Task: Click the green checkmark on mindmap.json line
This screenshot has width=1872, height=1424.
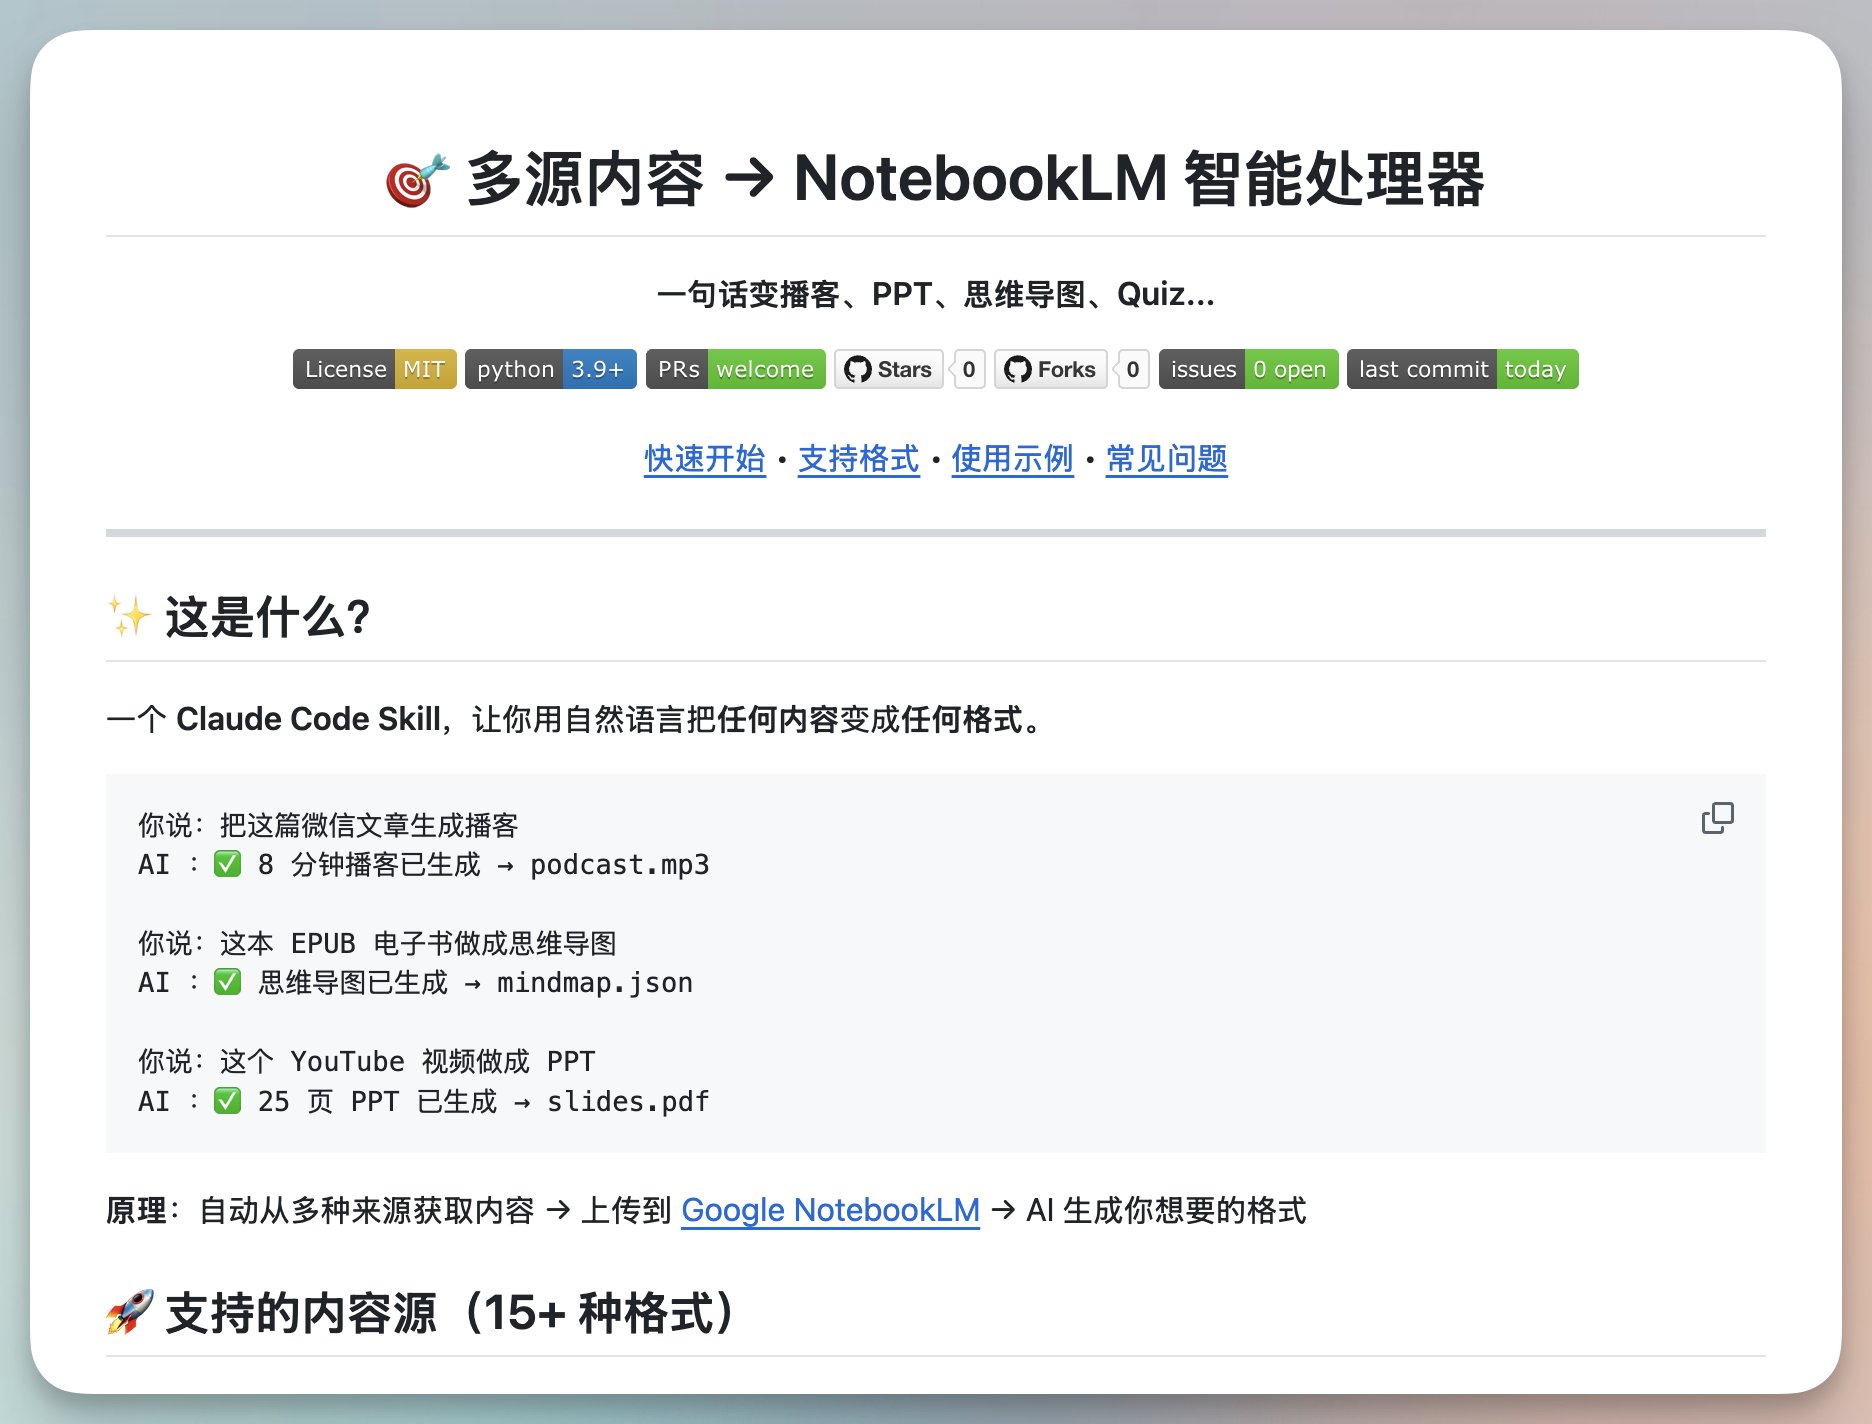Action: tap(227, 982)
